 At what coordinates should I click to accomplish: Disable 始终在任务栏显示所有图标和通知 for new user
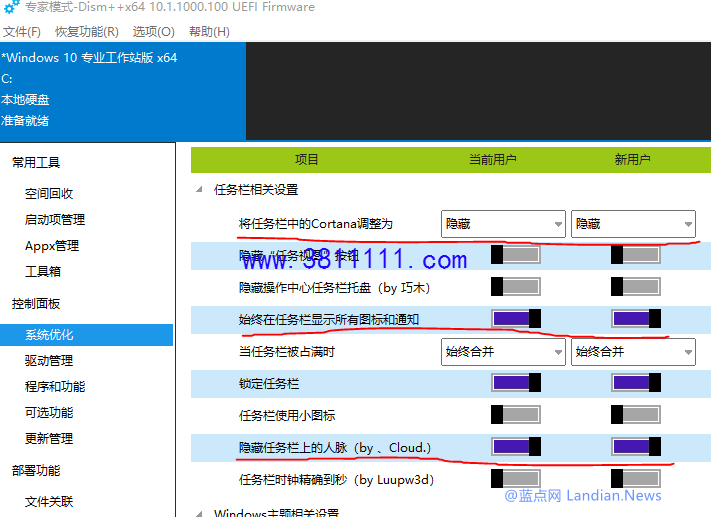636,318
